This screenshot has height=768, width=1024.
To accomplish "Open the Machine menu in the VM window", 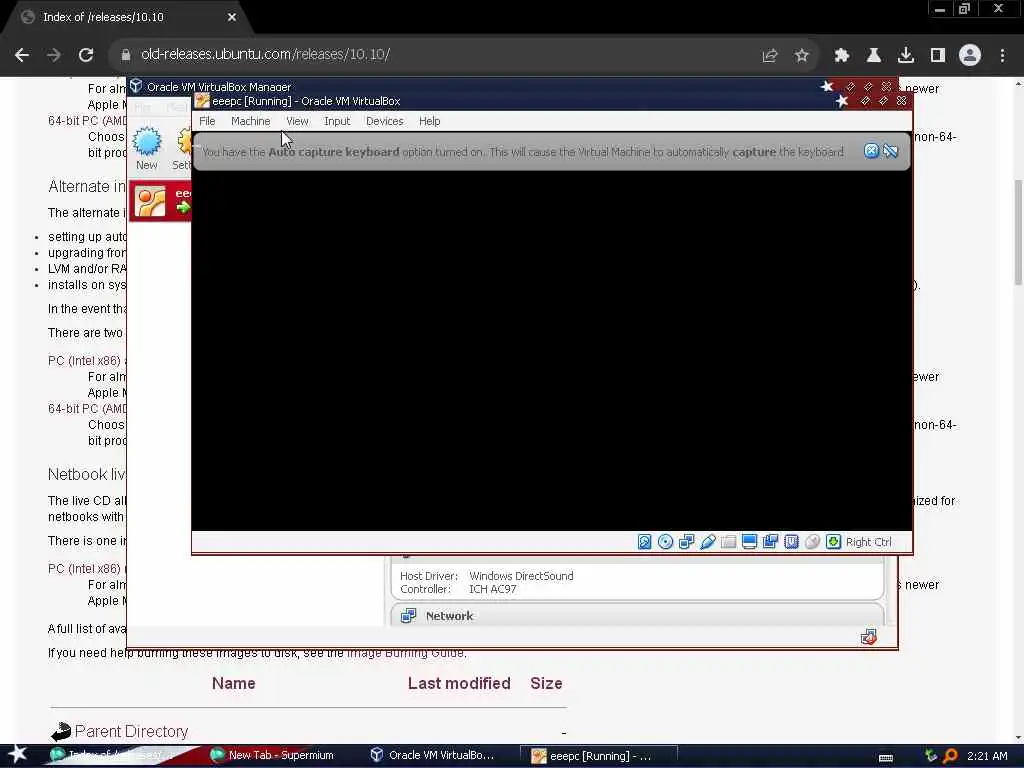I will [x=250, y=121].
